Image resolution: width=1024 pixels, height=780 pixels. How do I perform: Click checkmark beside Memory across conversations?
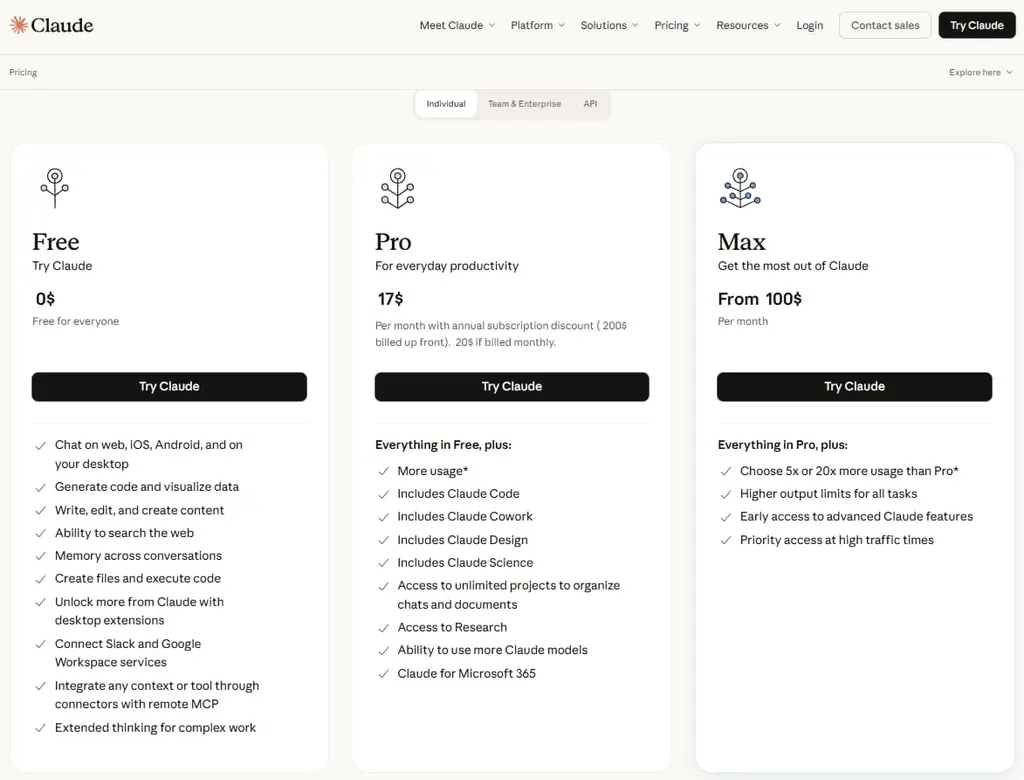tap(40, 557)
